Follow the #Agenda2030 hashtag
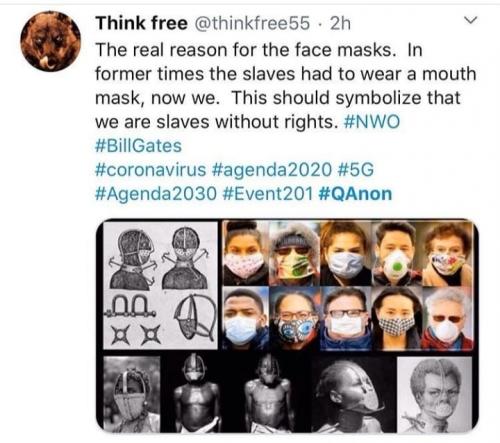 pos(156,194)
